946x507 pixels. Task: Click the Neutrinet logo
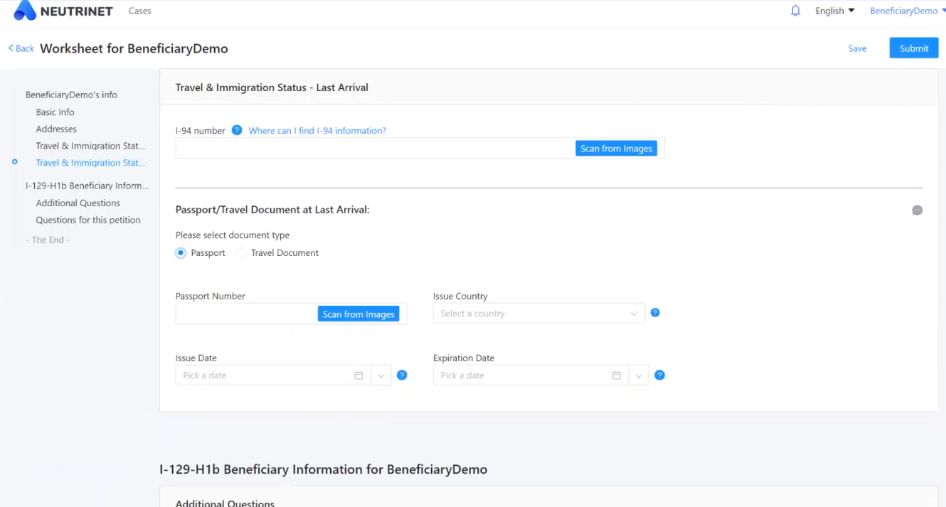tap(63, 10)
